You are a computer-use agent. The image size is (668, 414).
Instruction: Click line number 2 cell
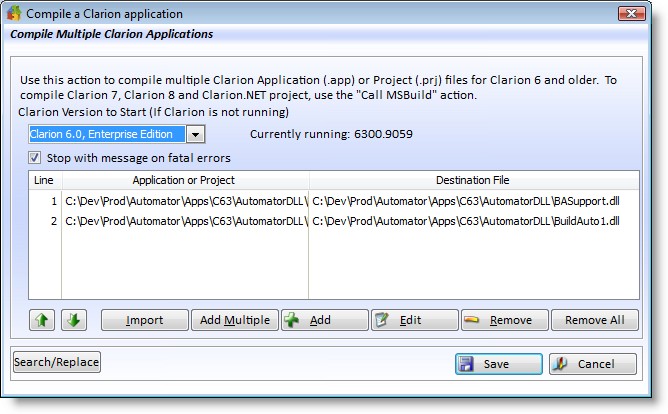(x=45, y=221)
